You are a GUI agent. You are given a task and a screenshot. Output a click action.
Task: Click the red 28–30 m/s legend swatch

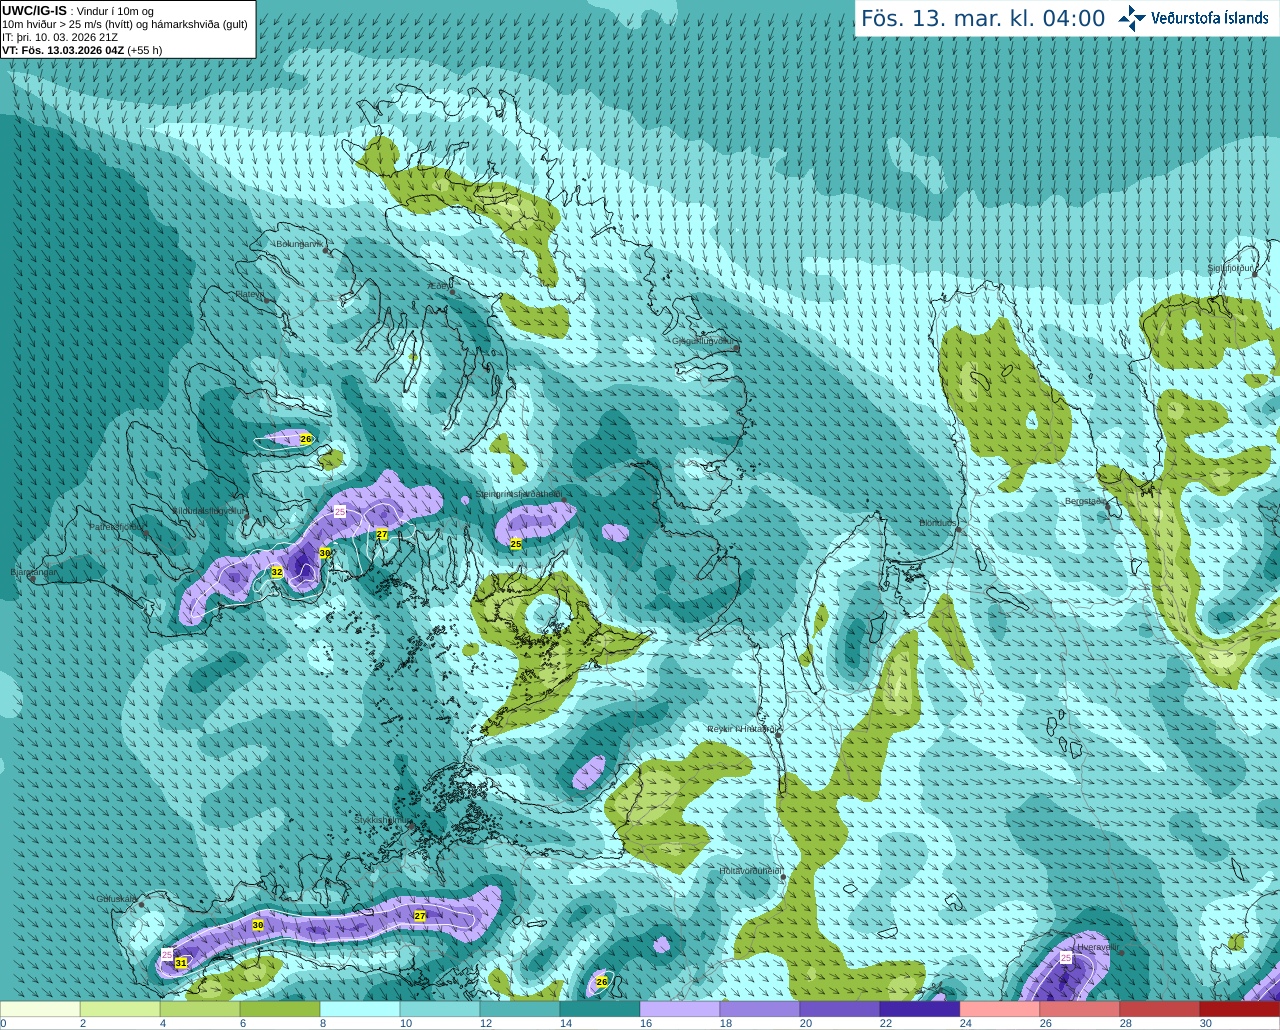tap(1160, 1009)
